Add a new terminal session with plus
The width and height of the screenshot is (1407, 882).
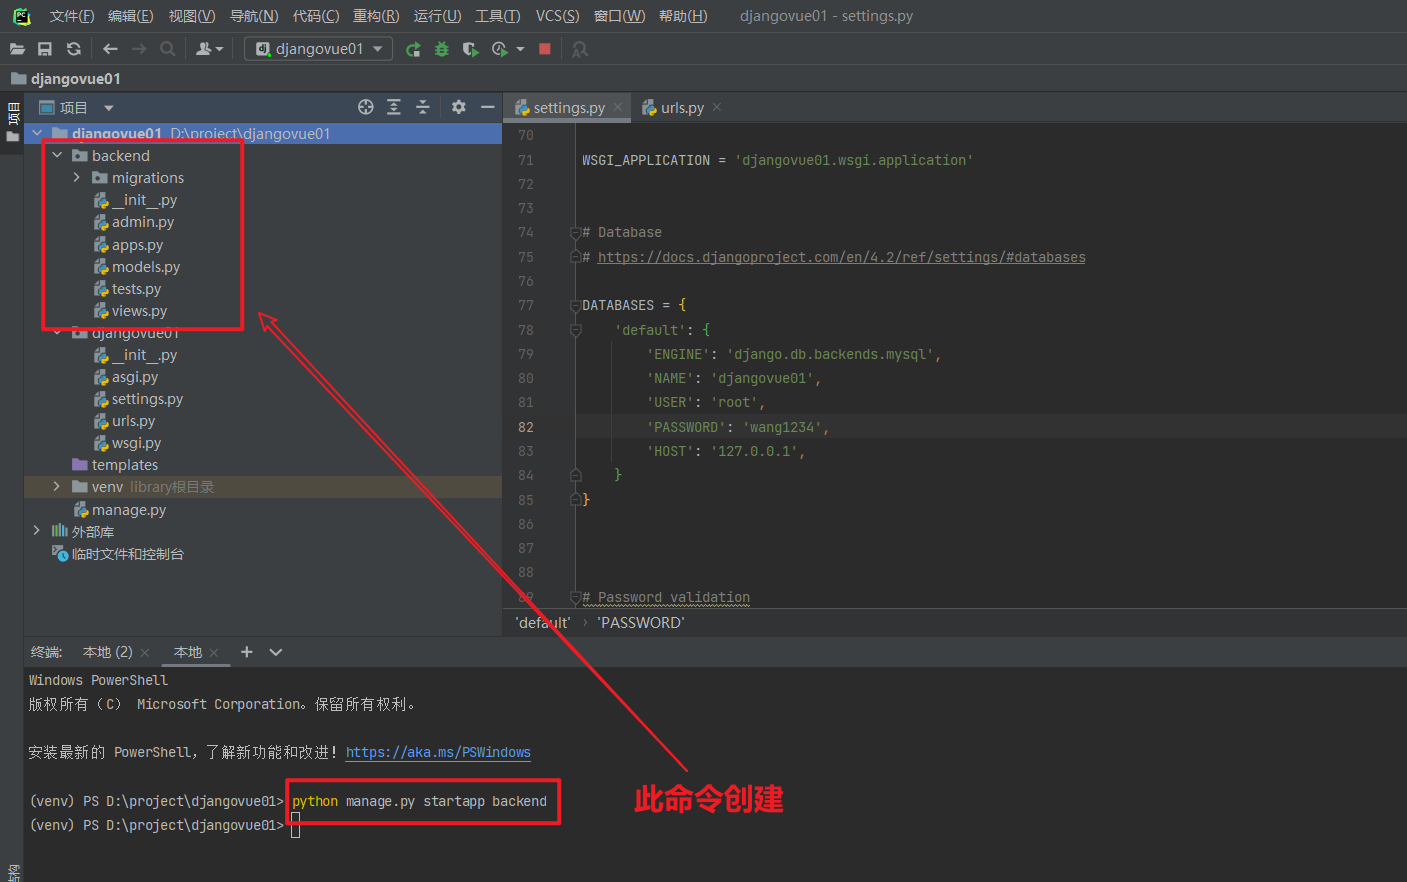click(x=247, y=652)
